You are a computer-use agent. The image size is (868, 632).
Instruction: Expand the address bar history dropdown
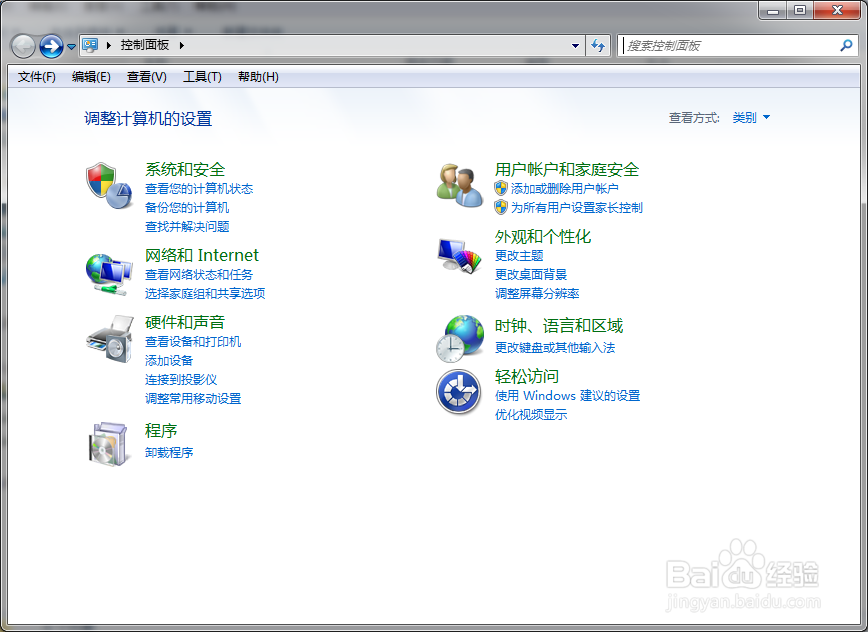(x=575, y=45)
